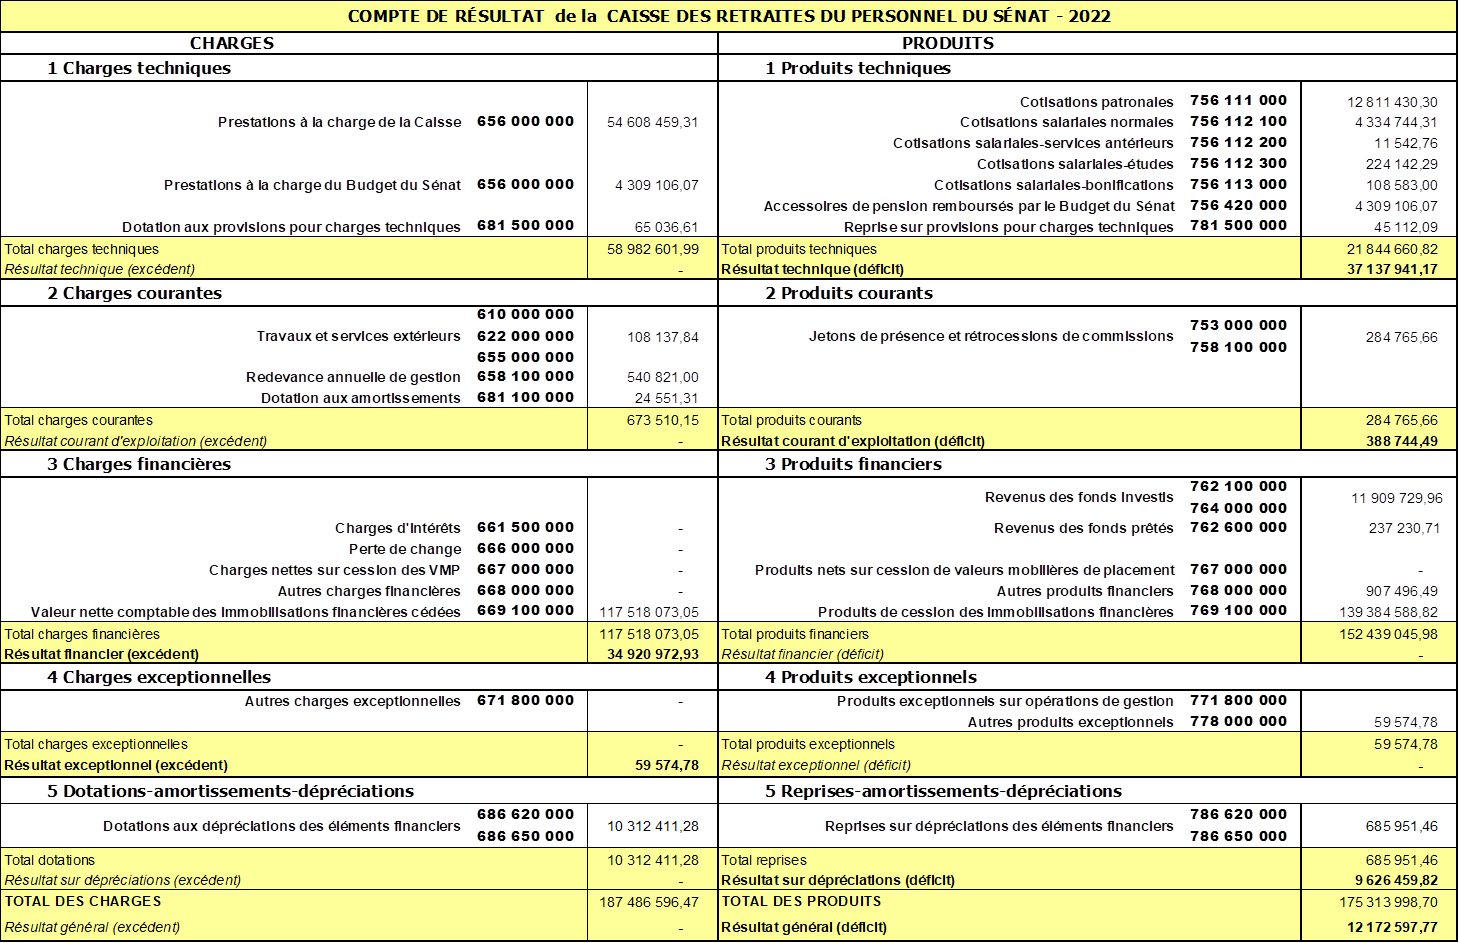Click the Total charges financières amount cell
This screenshot has width=1459, height=943.
(649, 634)
